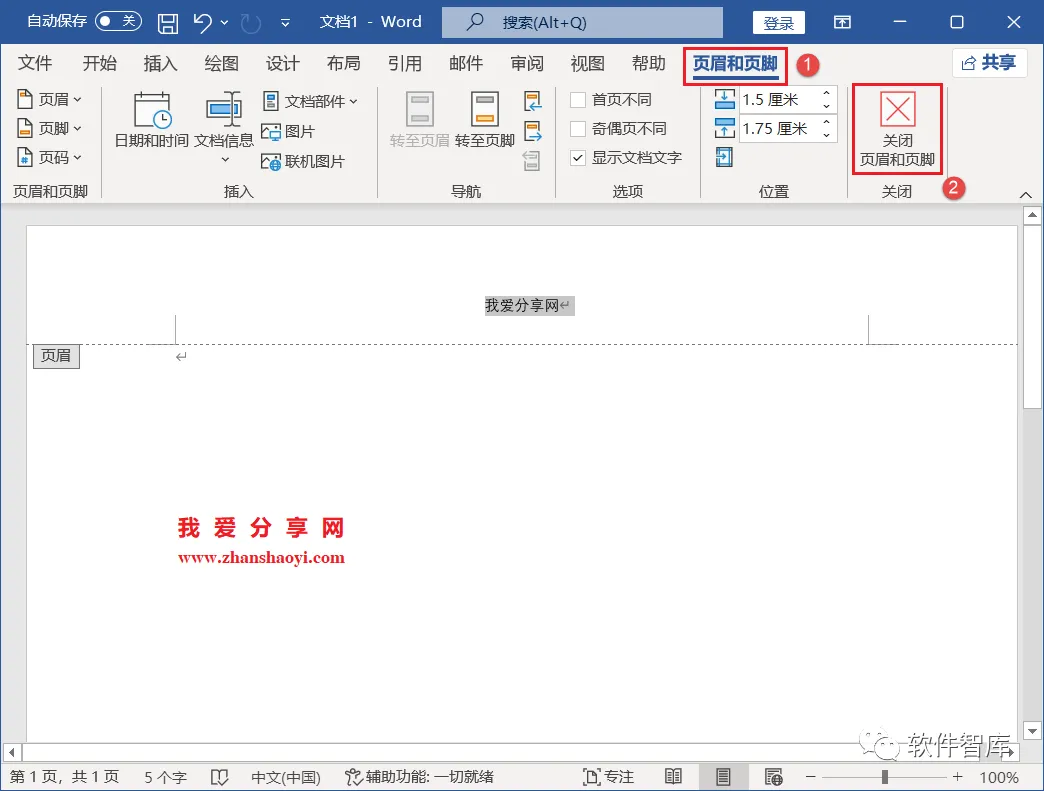Click header-from-top 1.5 厘米 field
This screenshot has height=791, width=1044.
coord(778,100)
